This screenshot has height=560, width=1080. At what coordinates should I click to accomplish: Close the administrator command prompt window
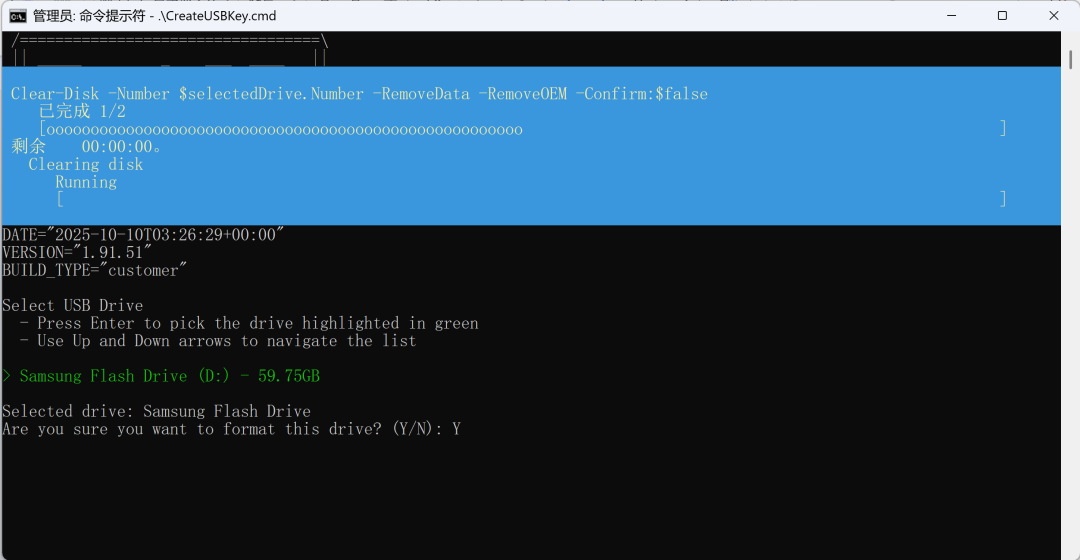pos(1054,15)
